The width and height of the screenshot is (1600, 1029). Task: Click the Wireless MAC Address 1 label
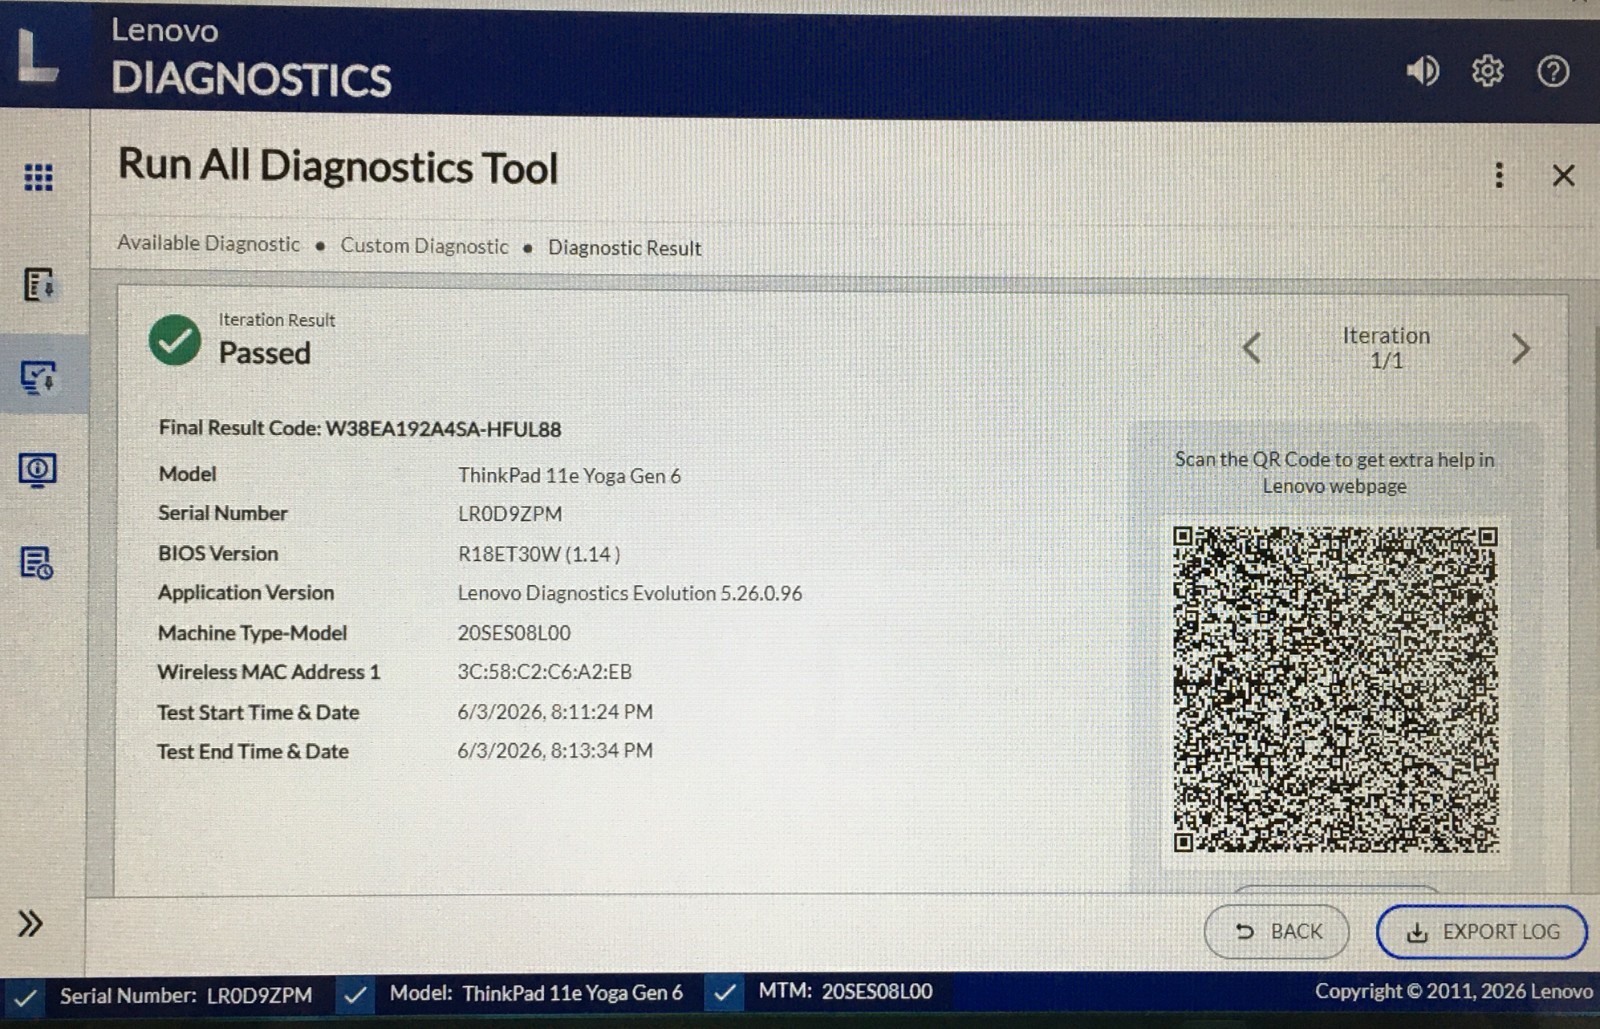(x=269, y=672)
